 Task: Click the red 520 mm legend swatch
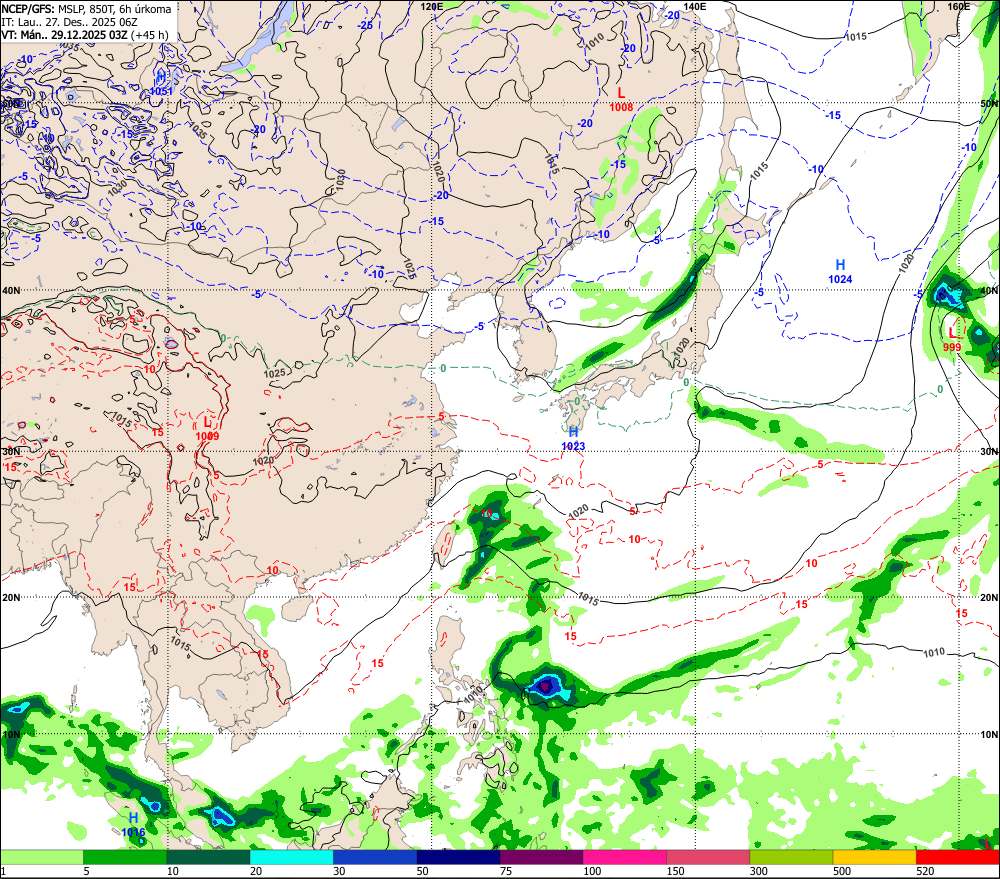coord(958,857)
